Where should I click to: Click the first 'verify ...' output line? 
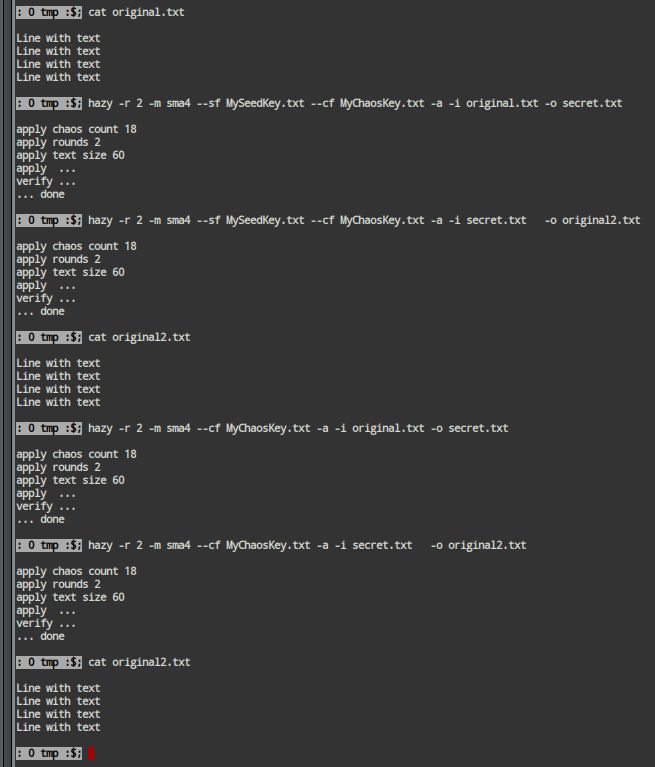47,181
